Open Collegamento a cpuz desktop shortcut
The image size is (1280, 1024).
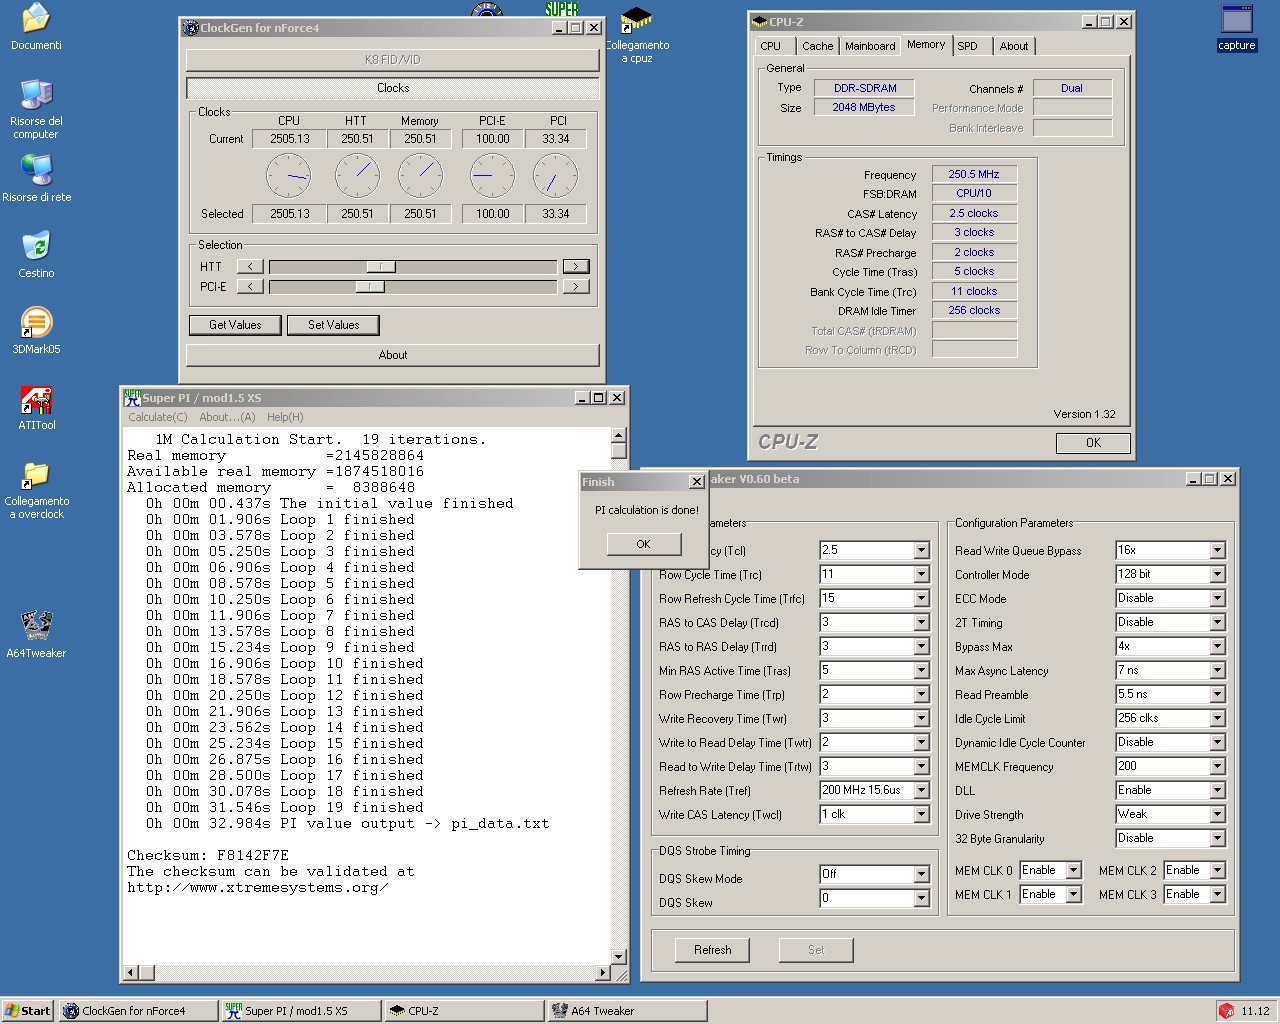[x=637, y=36]
